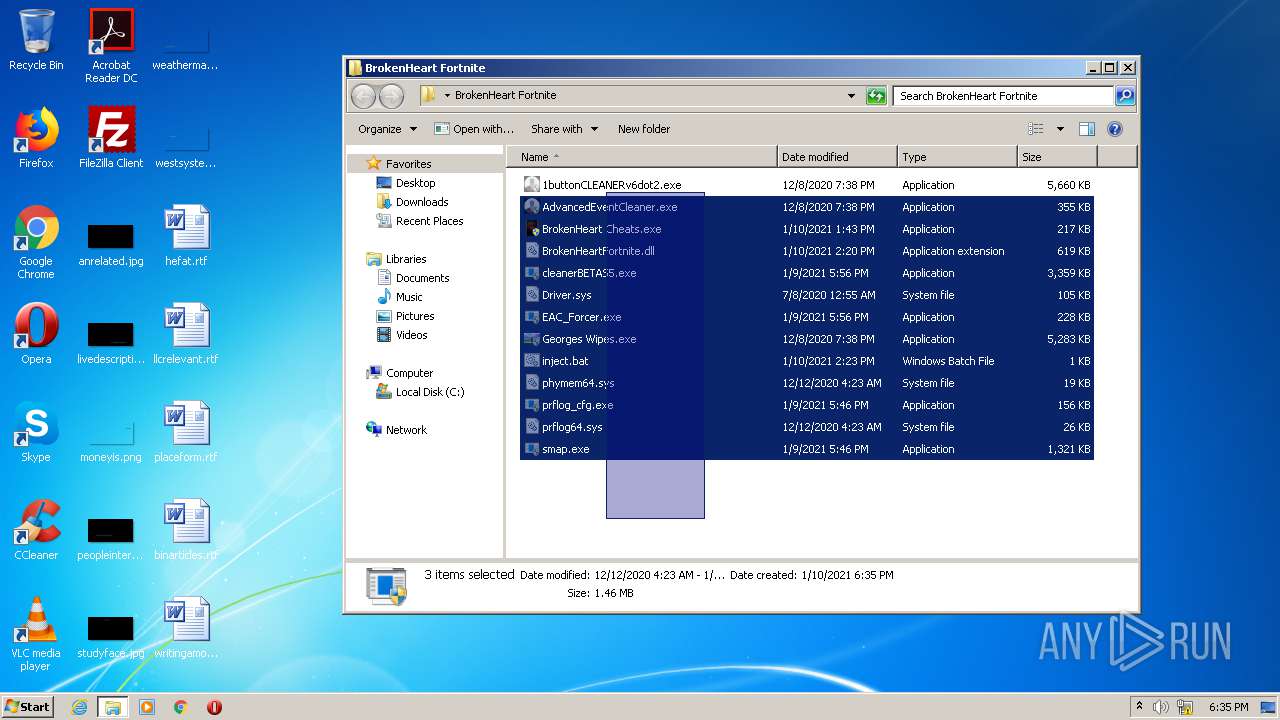Open Downloads in navigation pane

(412, 202)
